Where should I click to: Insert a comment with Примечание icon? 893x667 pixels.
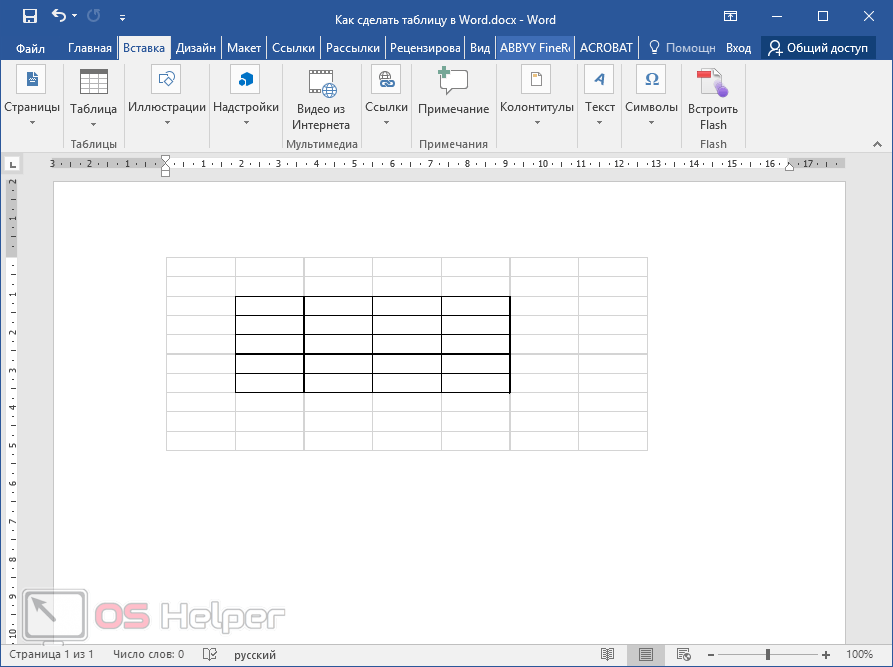[x=453, y=82]
